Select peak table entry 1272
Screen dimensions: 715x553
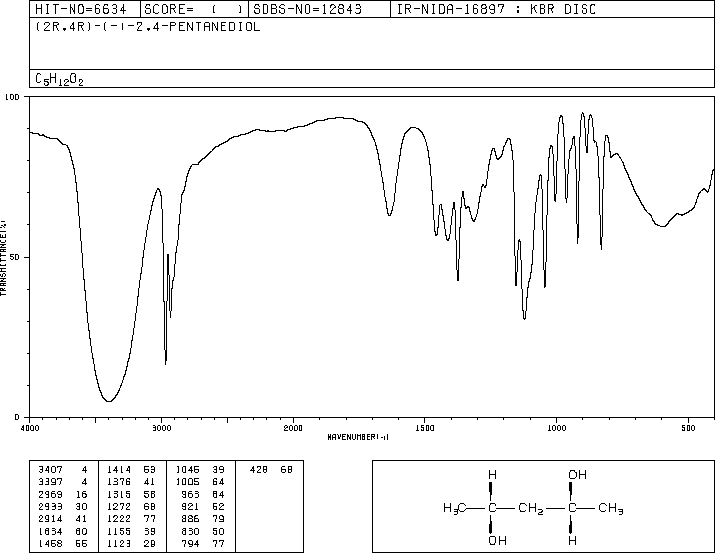point(119,506)
